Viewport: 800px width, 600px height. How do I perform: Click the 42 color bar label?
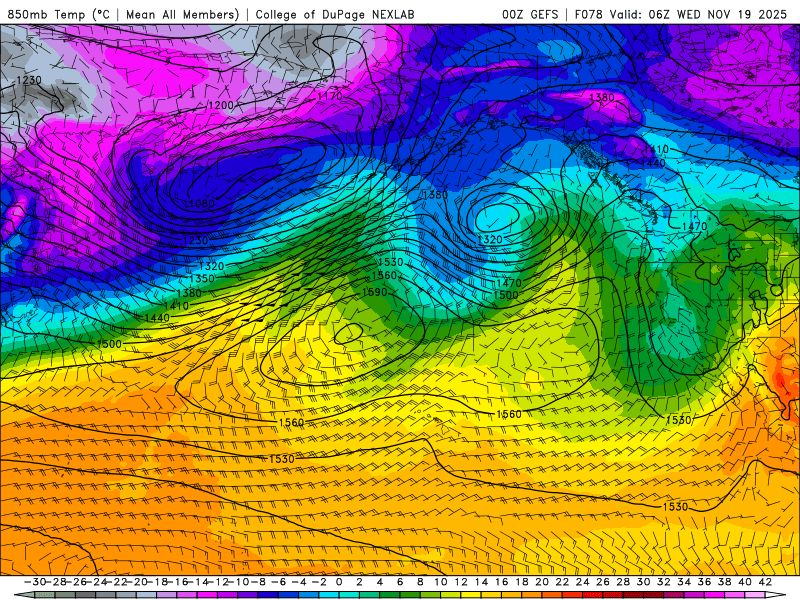765,582
